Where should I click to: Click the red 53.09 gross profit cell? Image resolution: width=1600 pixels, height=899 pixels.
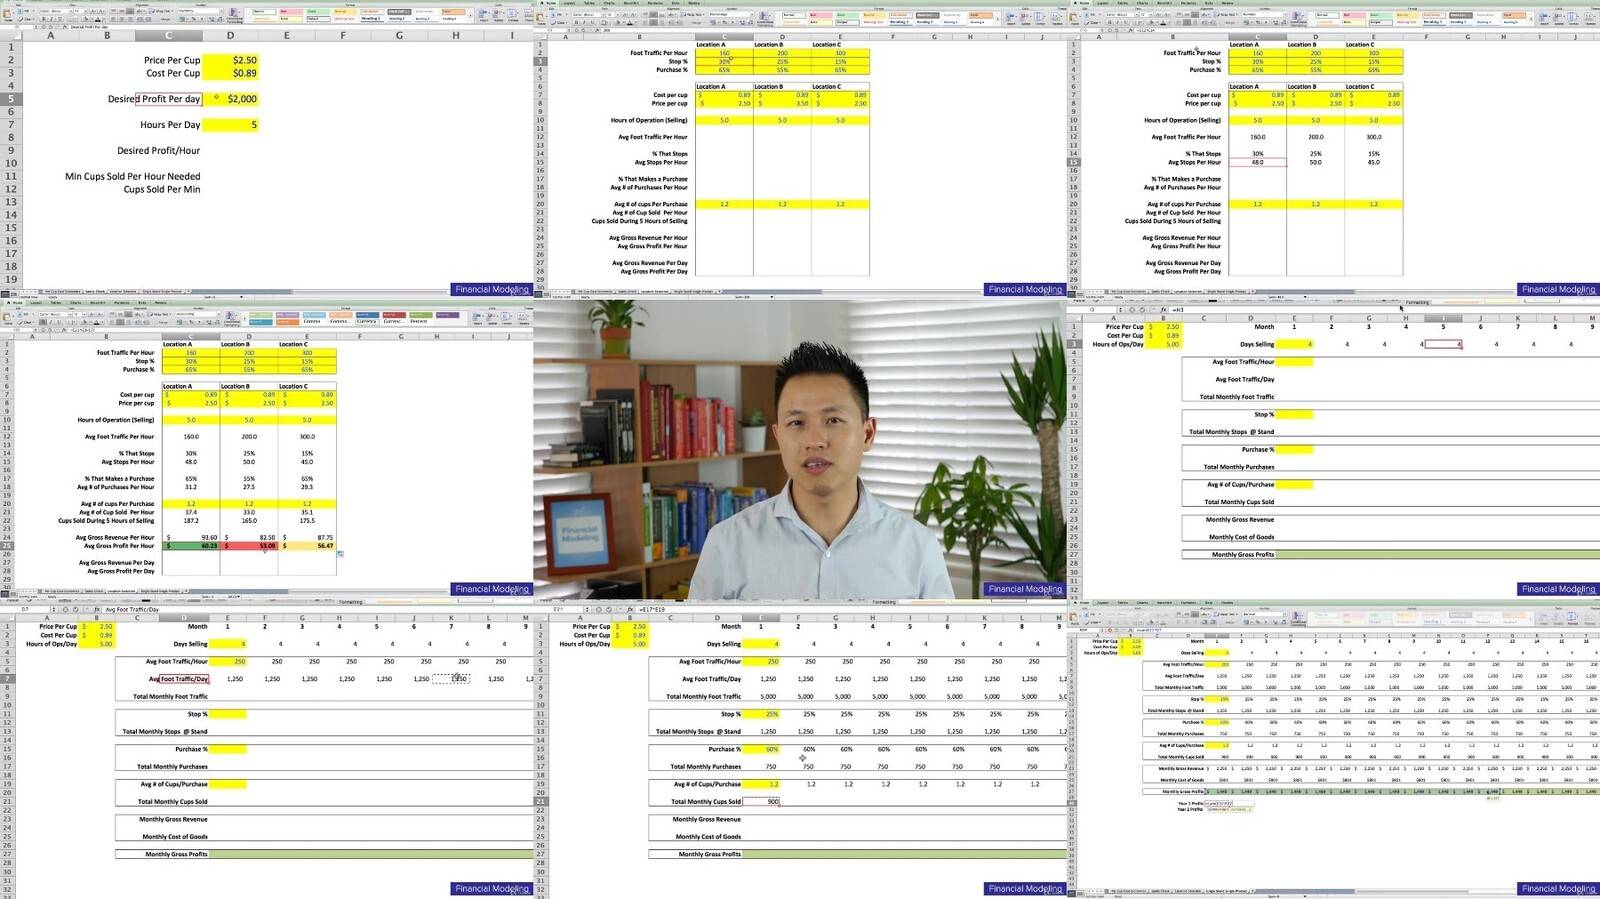[x=249, y=546]
